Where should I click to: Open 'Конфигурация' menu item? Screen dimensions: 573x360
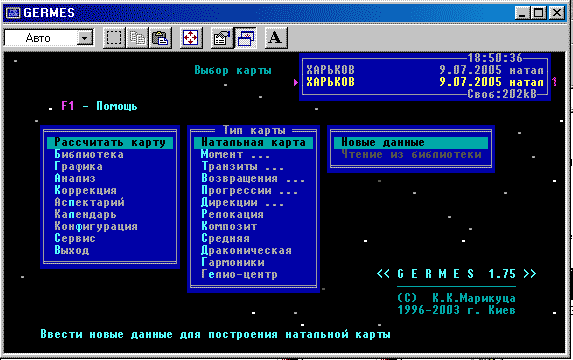[x=96, y=227]
